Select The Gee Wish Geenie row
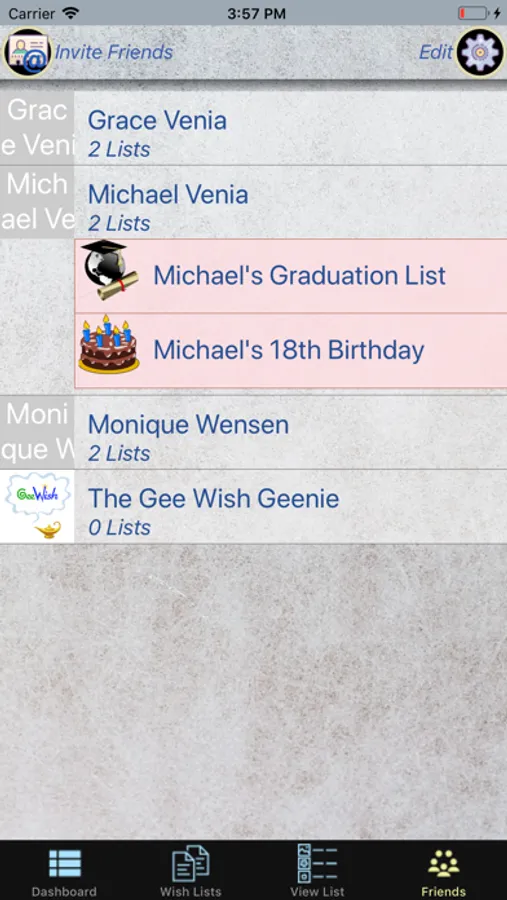The width and height of the screenshot is (507, 900). 253,507
